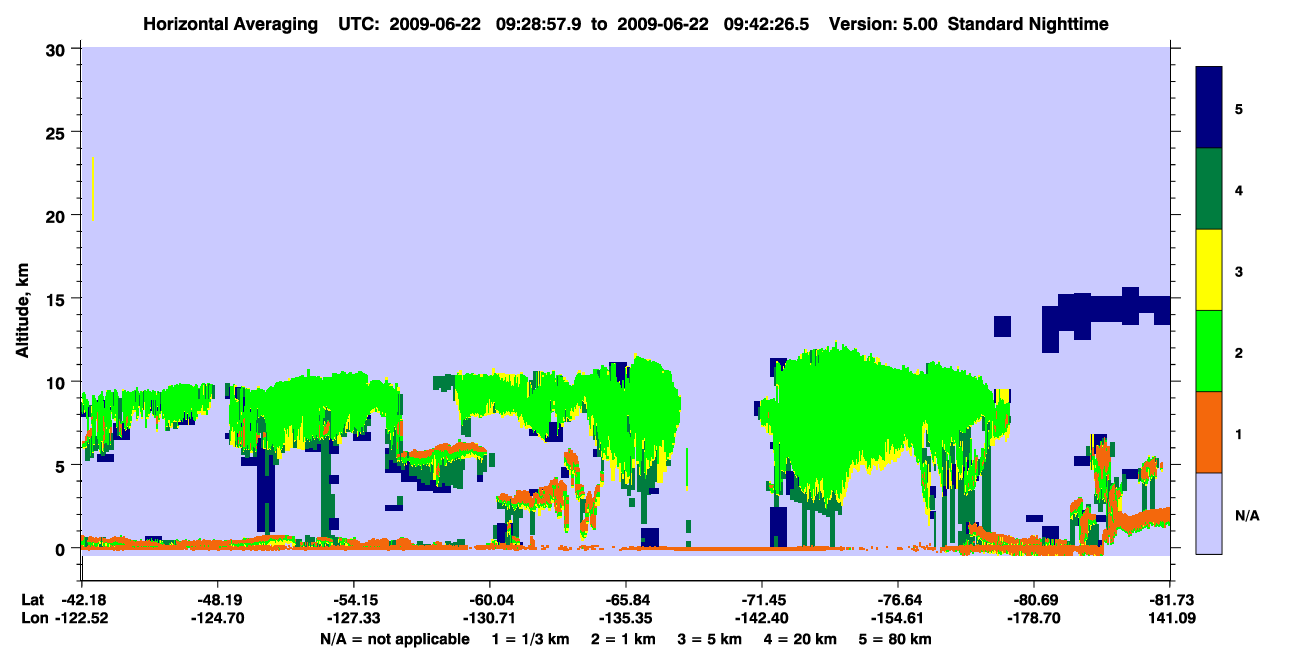Click the bright green color bar segment labeled 2
1300x667 pixels.
point(1209,351)
